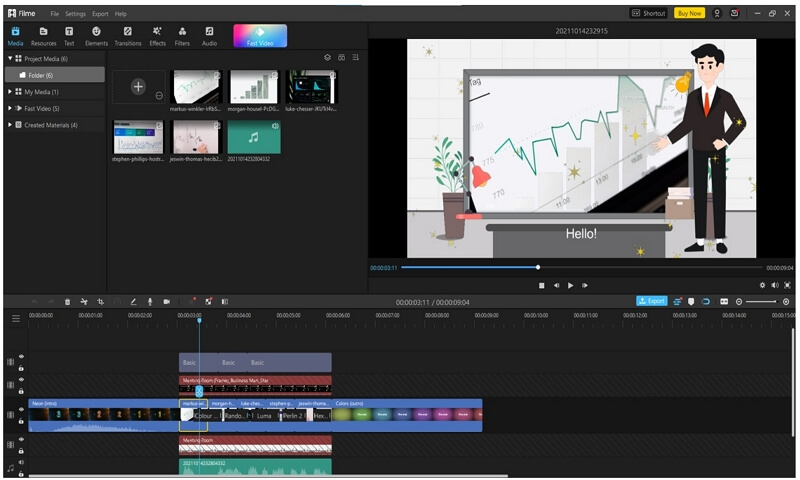The width and height of the screenshot is (800, 480).
Task: Click the pencil edit icon in toolbar
Action: (x=133, y=302)
